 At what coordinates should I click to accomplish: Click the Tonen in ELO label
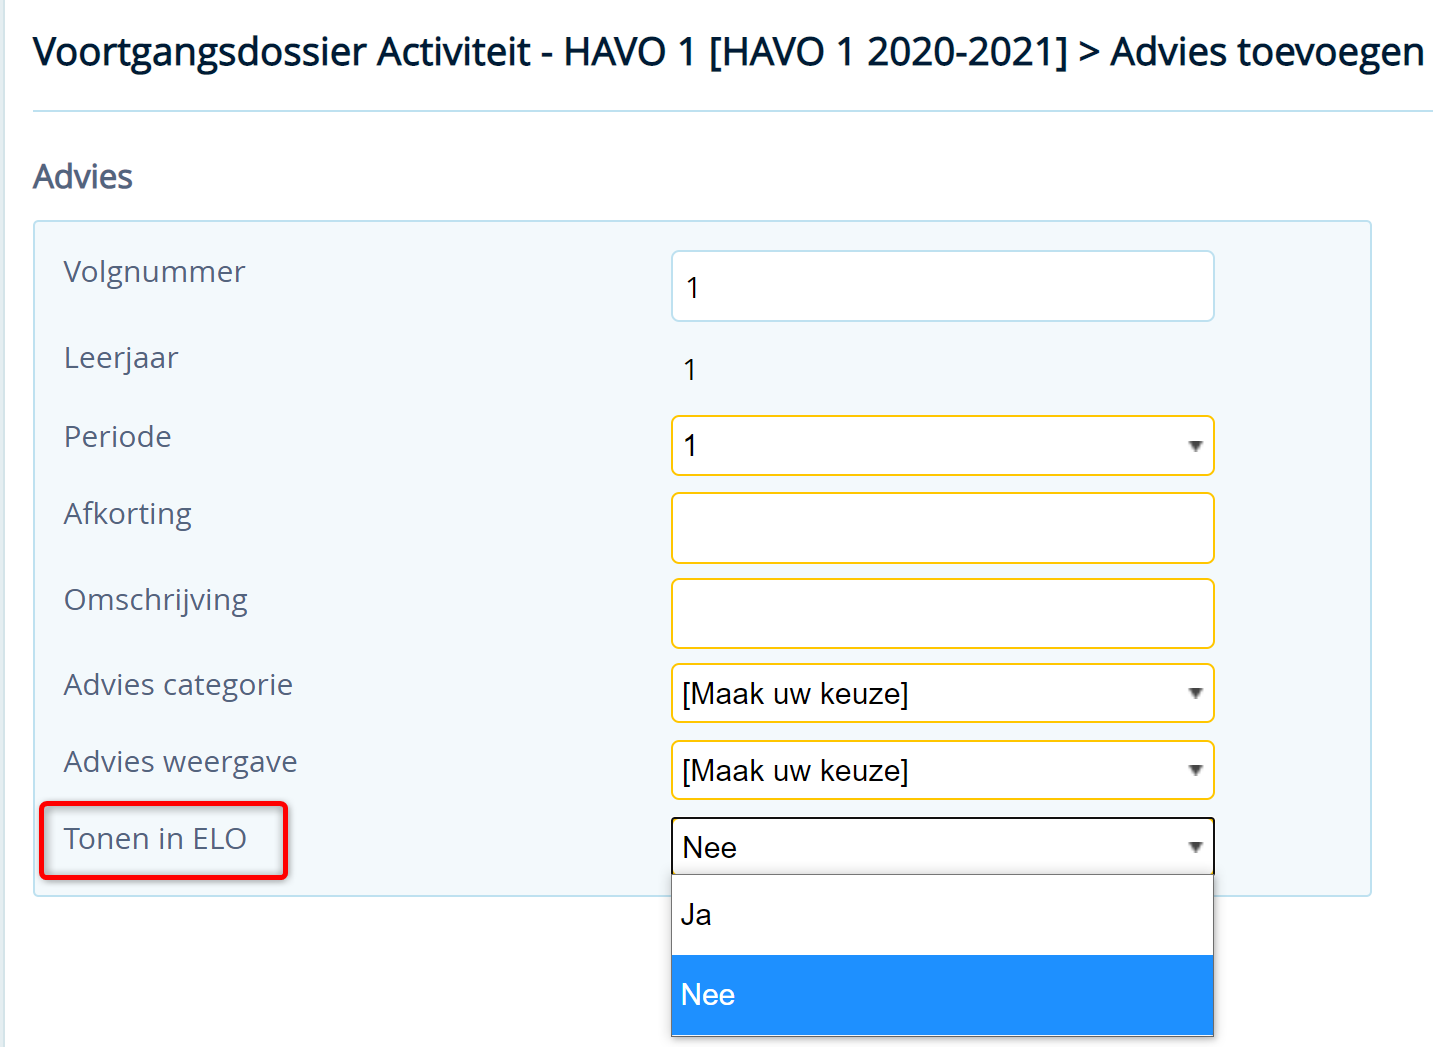[155, 839]
